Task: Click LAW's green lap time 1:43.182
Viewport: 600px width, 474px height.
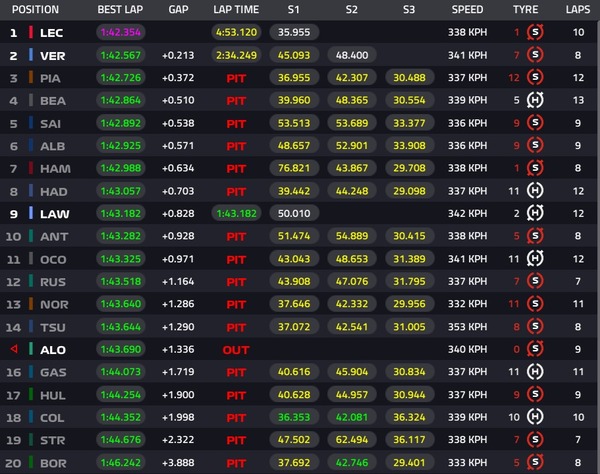Action: coord(236,213)
